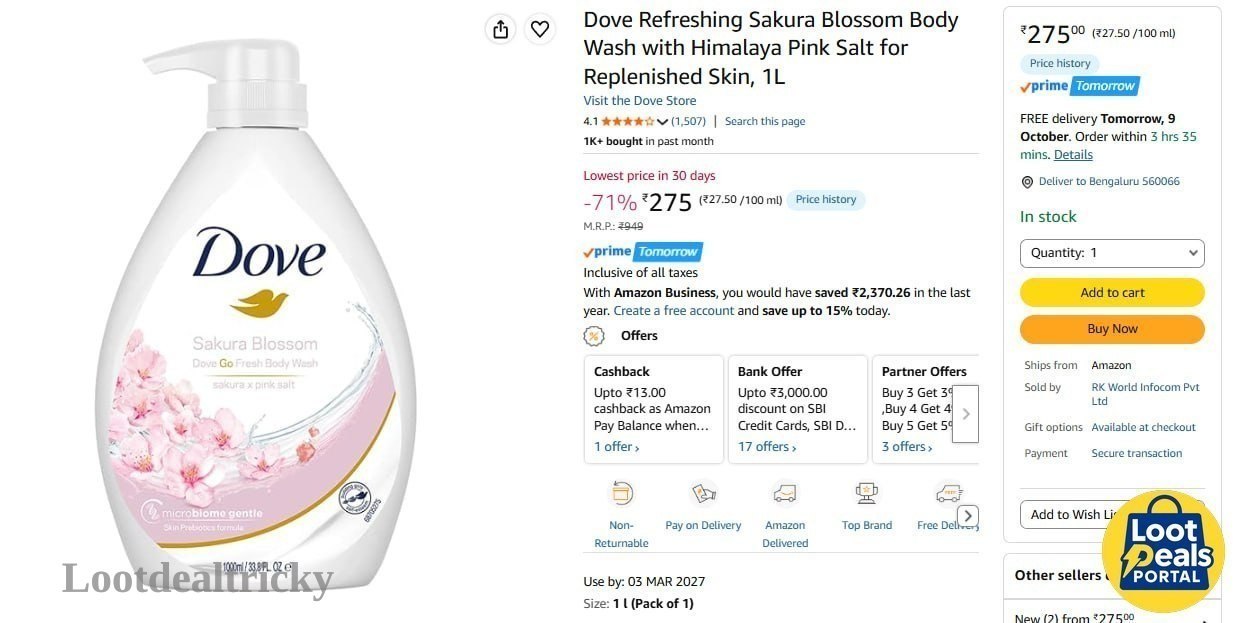
Task: Click the Add to cart button
Action: point(1112,292)
